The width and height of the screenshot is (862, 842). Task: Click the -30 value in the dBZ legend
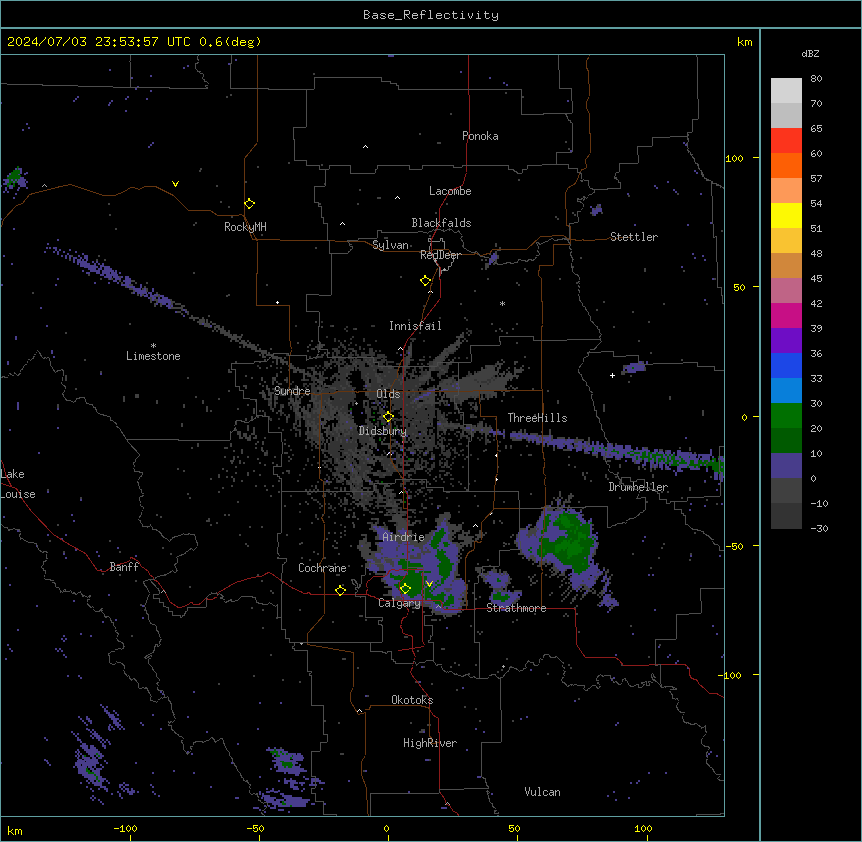click(819, 529)
